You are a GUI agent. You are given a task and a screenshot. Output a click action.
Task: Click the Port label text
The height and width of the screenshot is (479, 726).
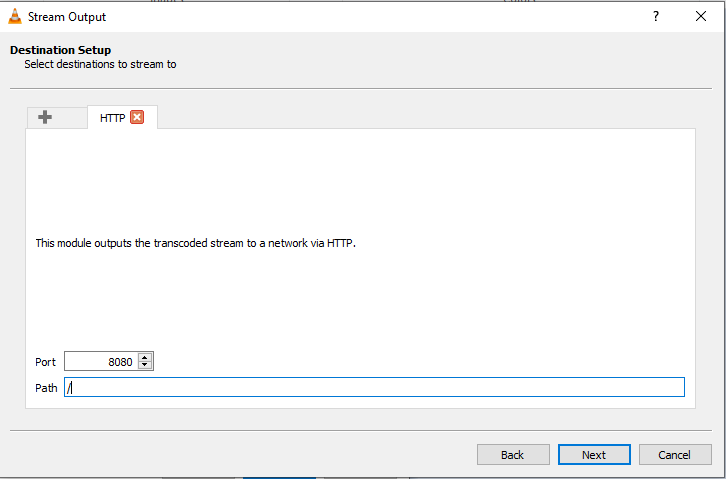(x=45, y=362)
